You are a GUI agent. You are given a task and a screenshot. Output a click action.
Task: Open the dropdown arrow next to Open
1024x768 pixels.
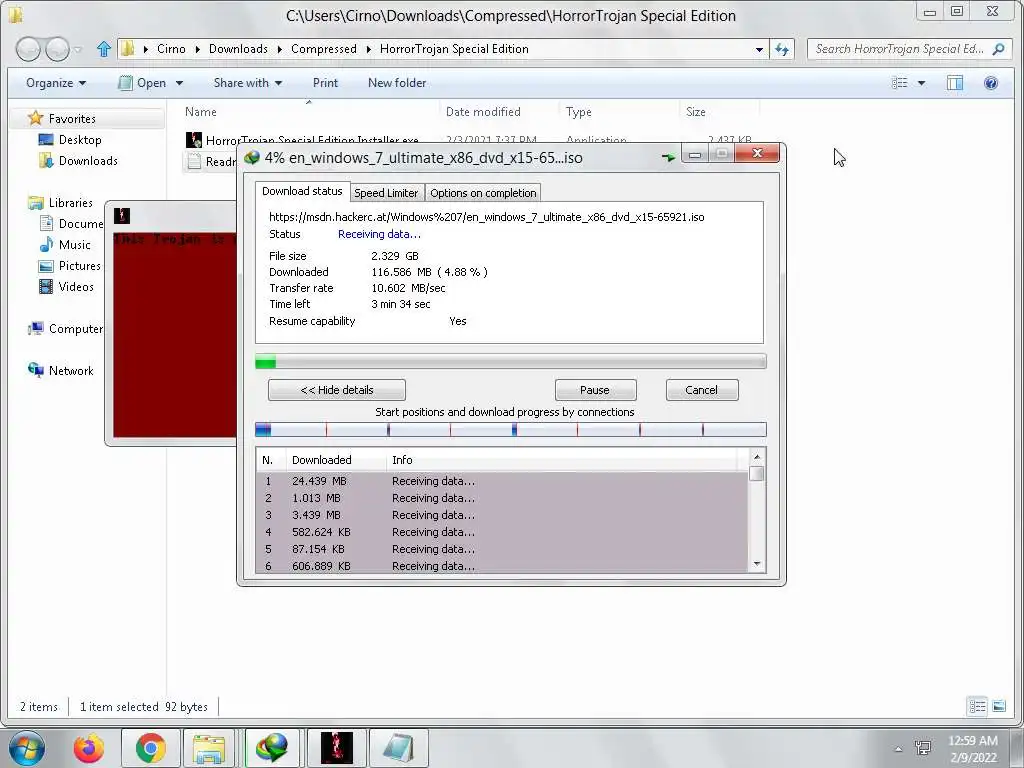(x=179, y=83)
